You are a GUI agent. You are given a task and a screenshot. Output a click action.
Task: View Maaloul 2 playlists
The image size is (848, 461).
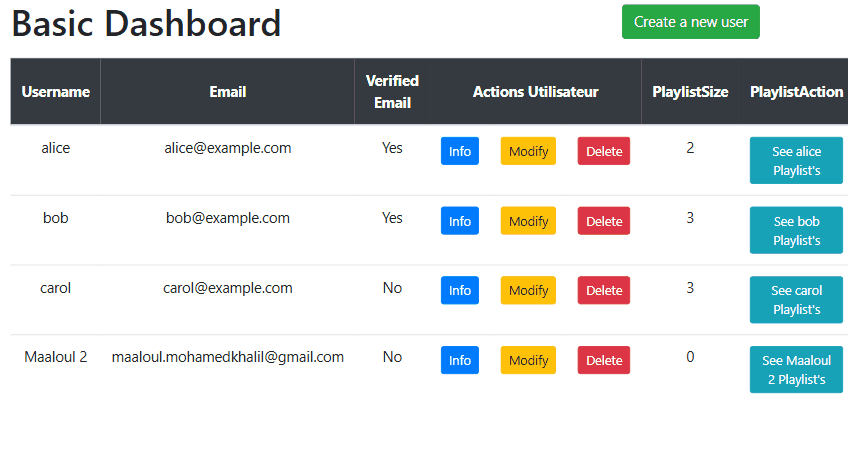(x=796, y=370)
